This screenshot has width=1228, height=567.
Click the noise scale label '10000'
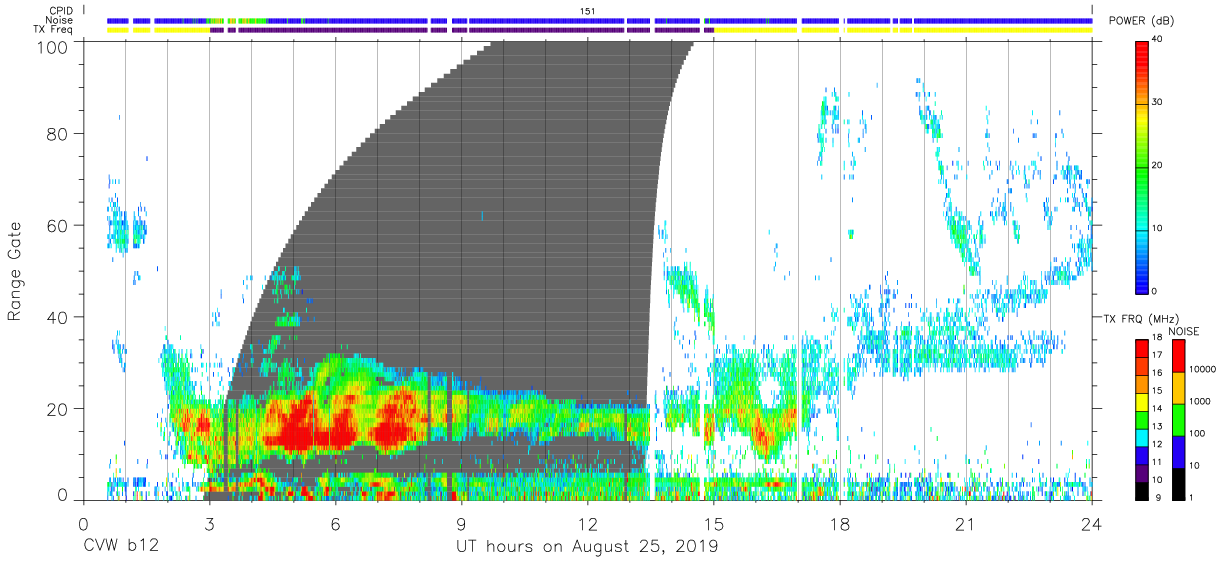coord(1202,370)
